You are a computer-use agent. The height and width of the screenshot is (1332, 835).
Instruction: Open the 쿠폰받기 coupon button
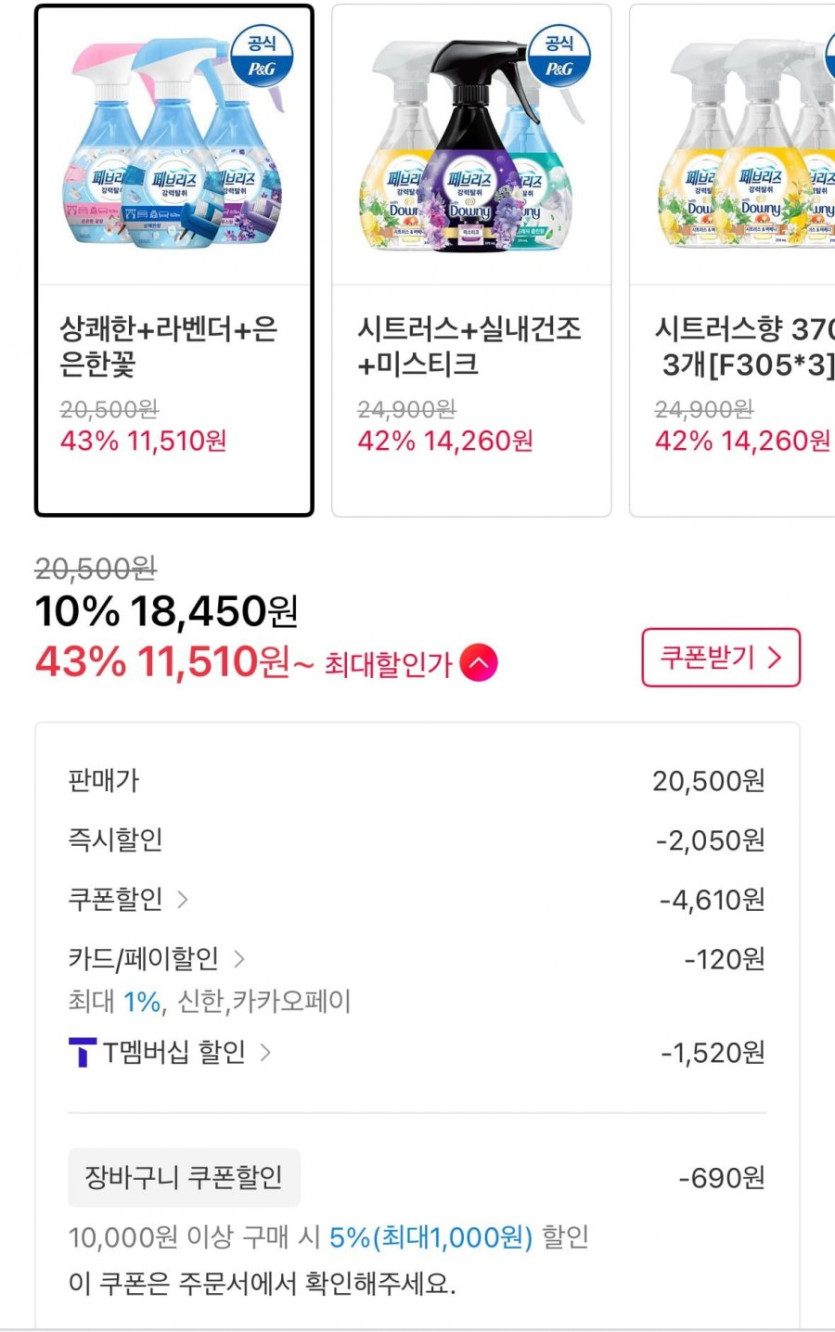(720, 657)
